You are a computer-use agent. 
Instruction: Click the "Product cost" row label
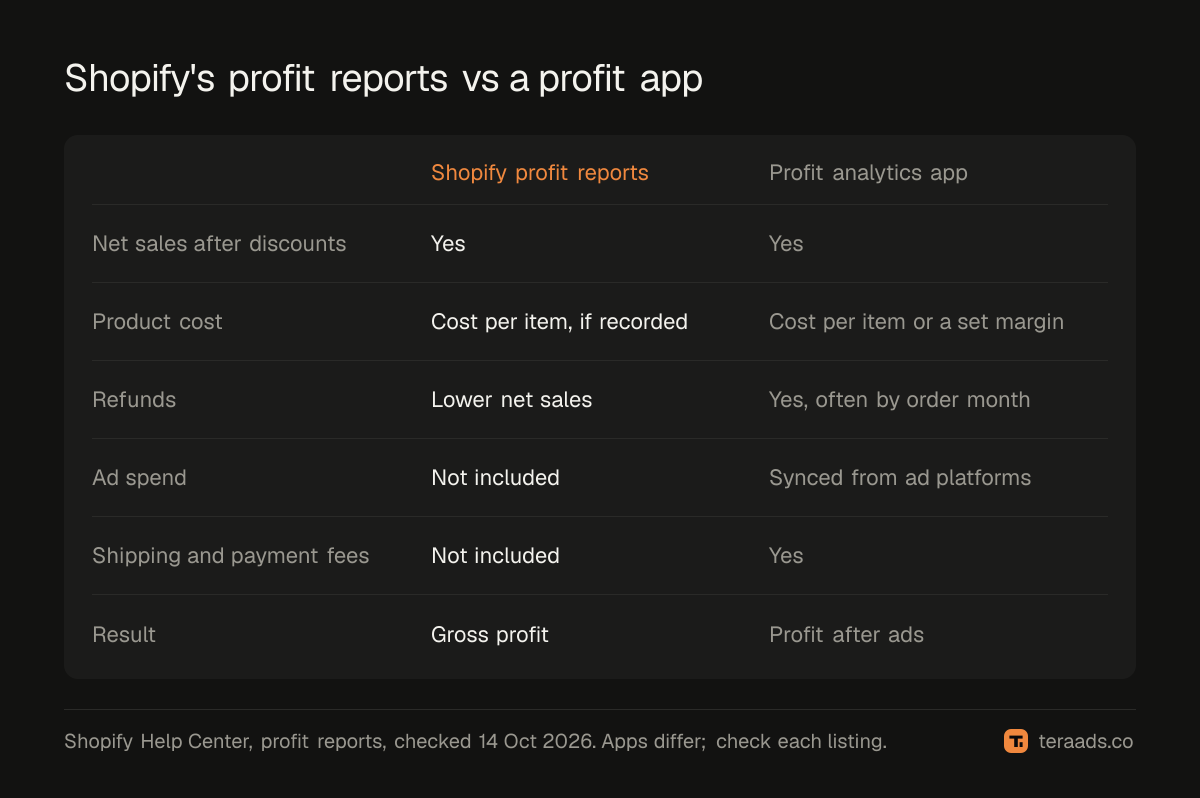point(157,322)
